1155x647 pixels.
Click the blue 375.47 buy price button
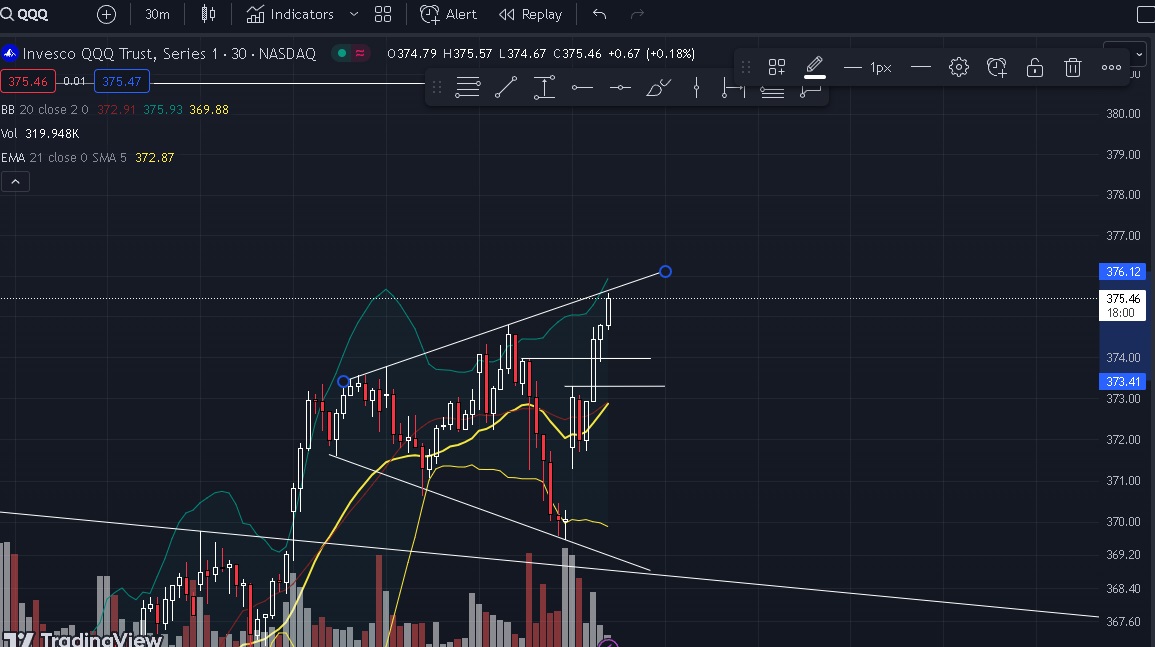(122, 81)
